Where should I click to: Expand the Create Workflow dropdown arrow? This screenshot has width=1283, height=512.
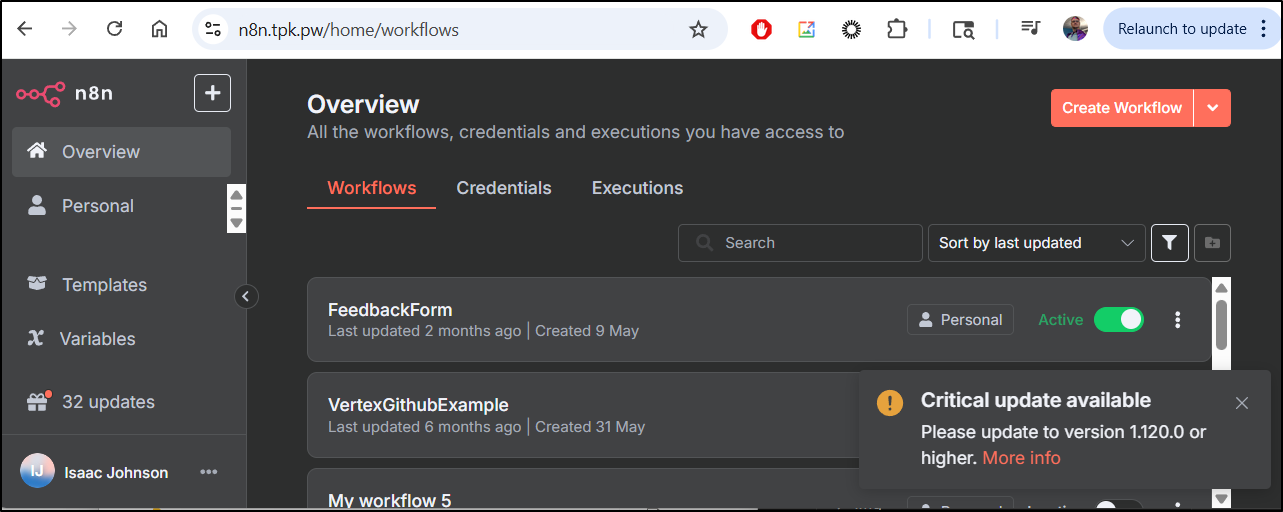pyautogui.click(x=1213, y=108)
